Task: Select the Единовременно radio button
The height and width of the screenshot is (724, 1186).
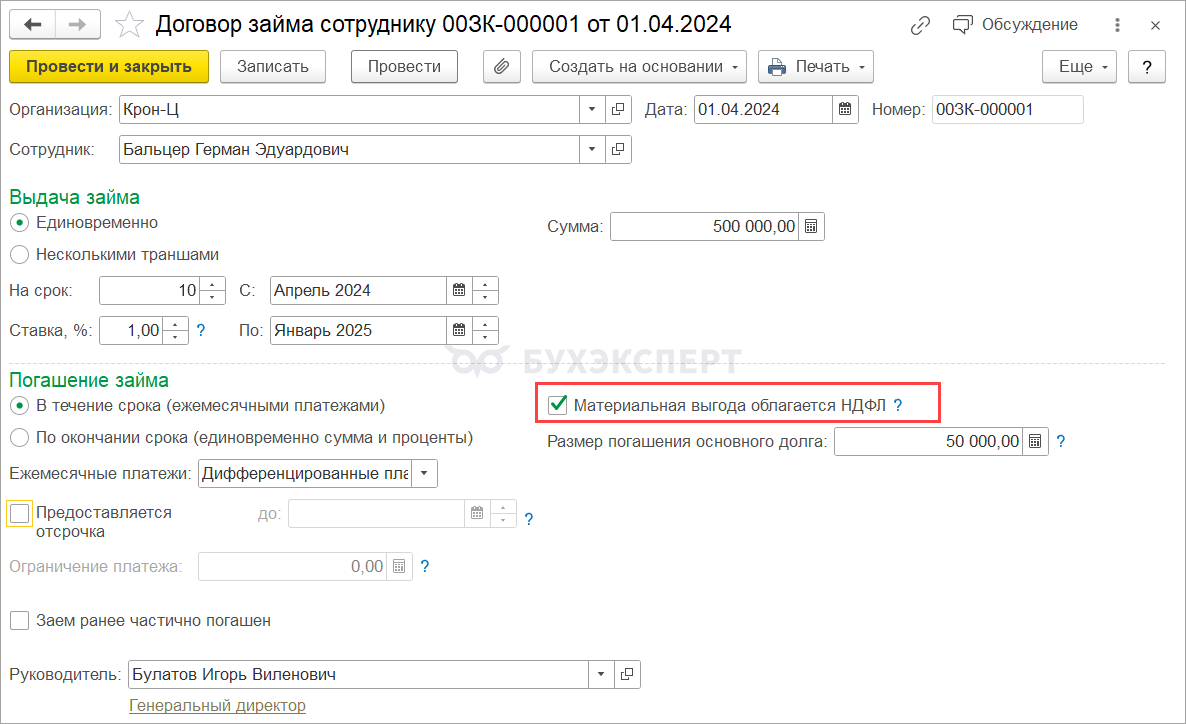Action: coord(20,223)
